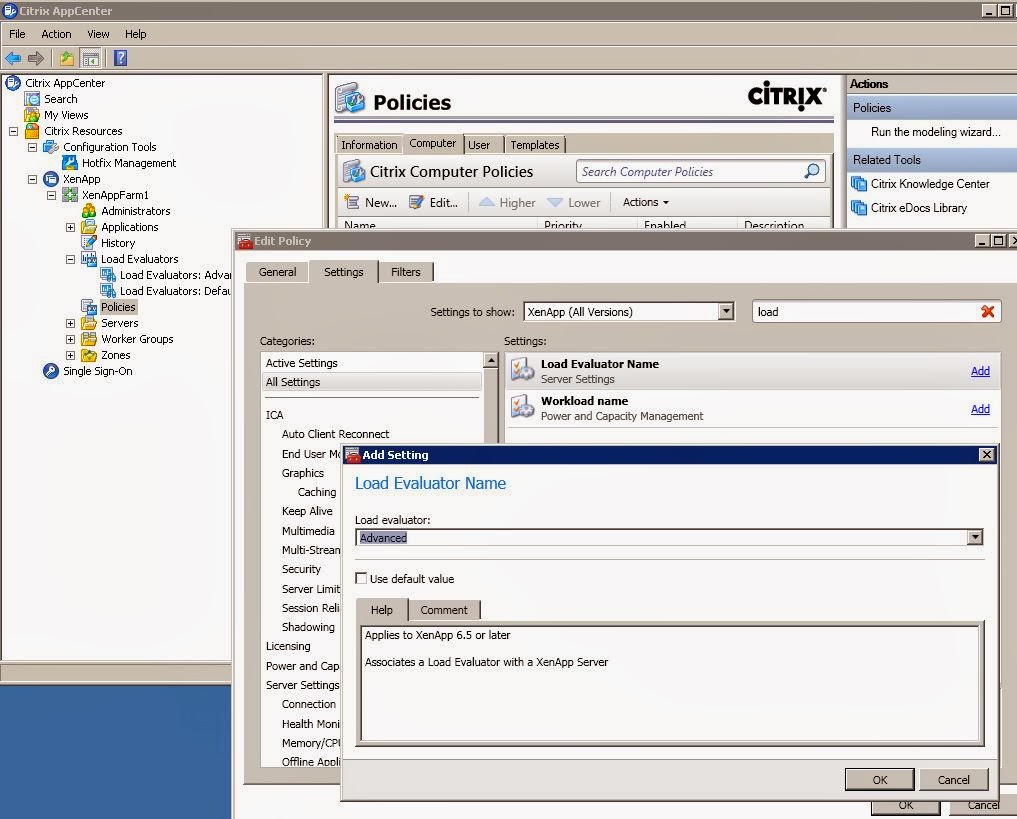Open the Load evaluator dropdown

975,537
